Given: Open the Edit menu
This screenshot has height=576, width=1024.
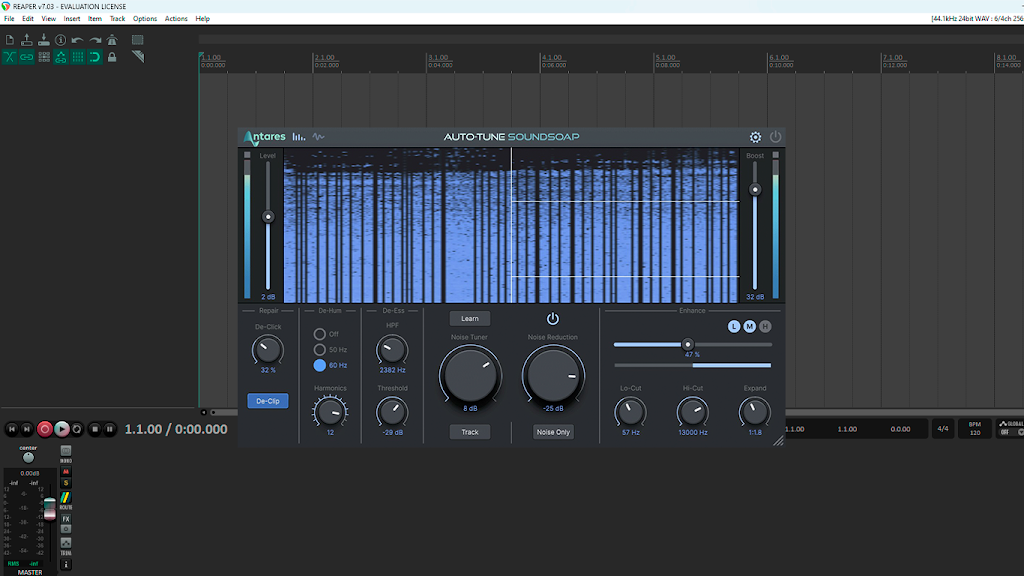Looking at the screenshot, I should (x=27, y=19).
